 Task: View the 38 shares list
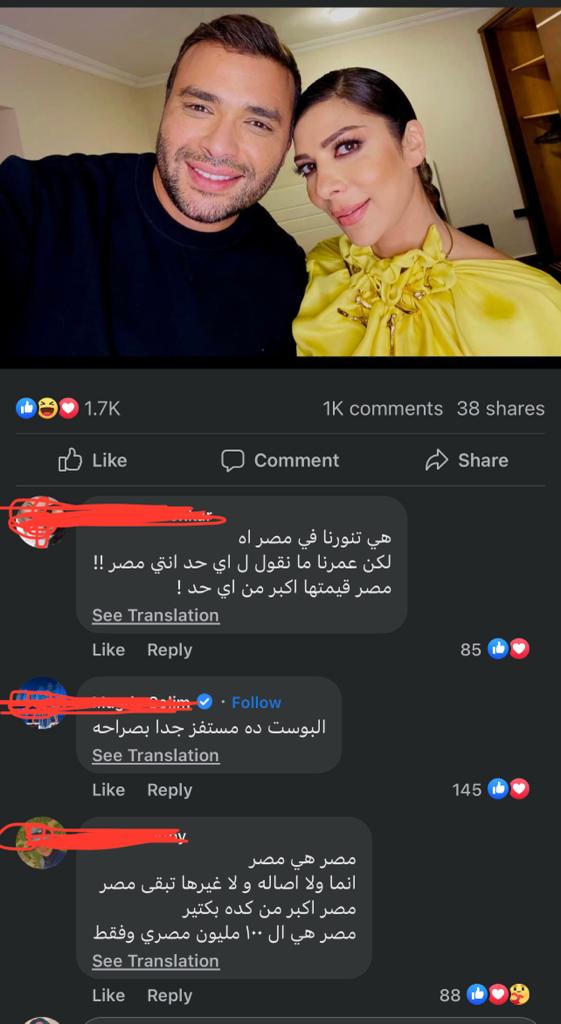pos(500,409)
